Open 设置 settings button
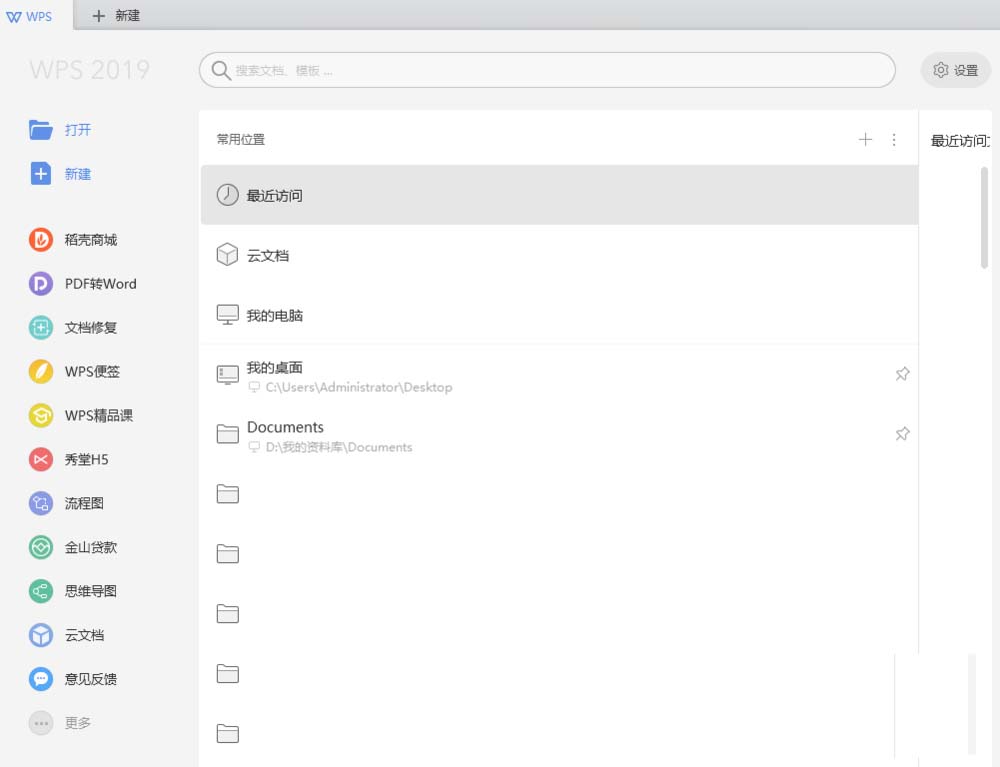 (x=955, y=70)
